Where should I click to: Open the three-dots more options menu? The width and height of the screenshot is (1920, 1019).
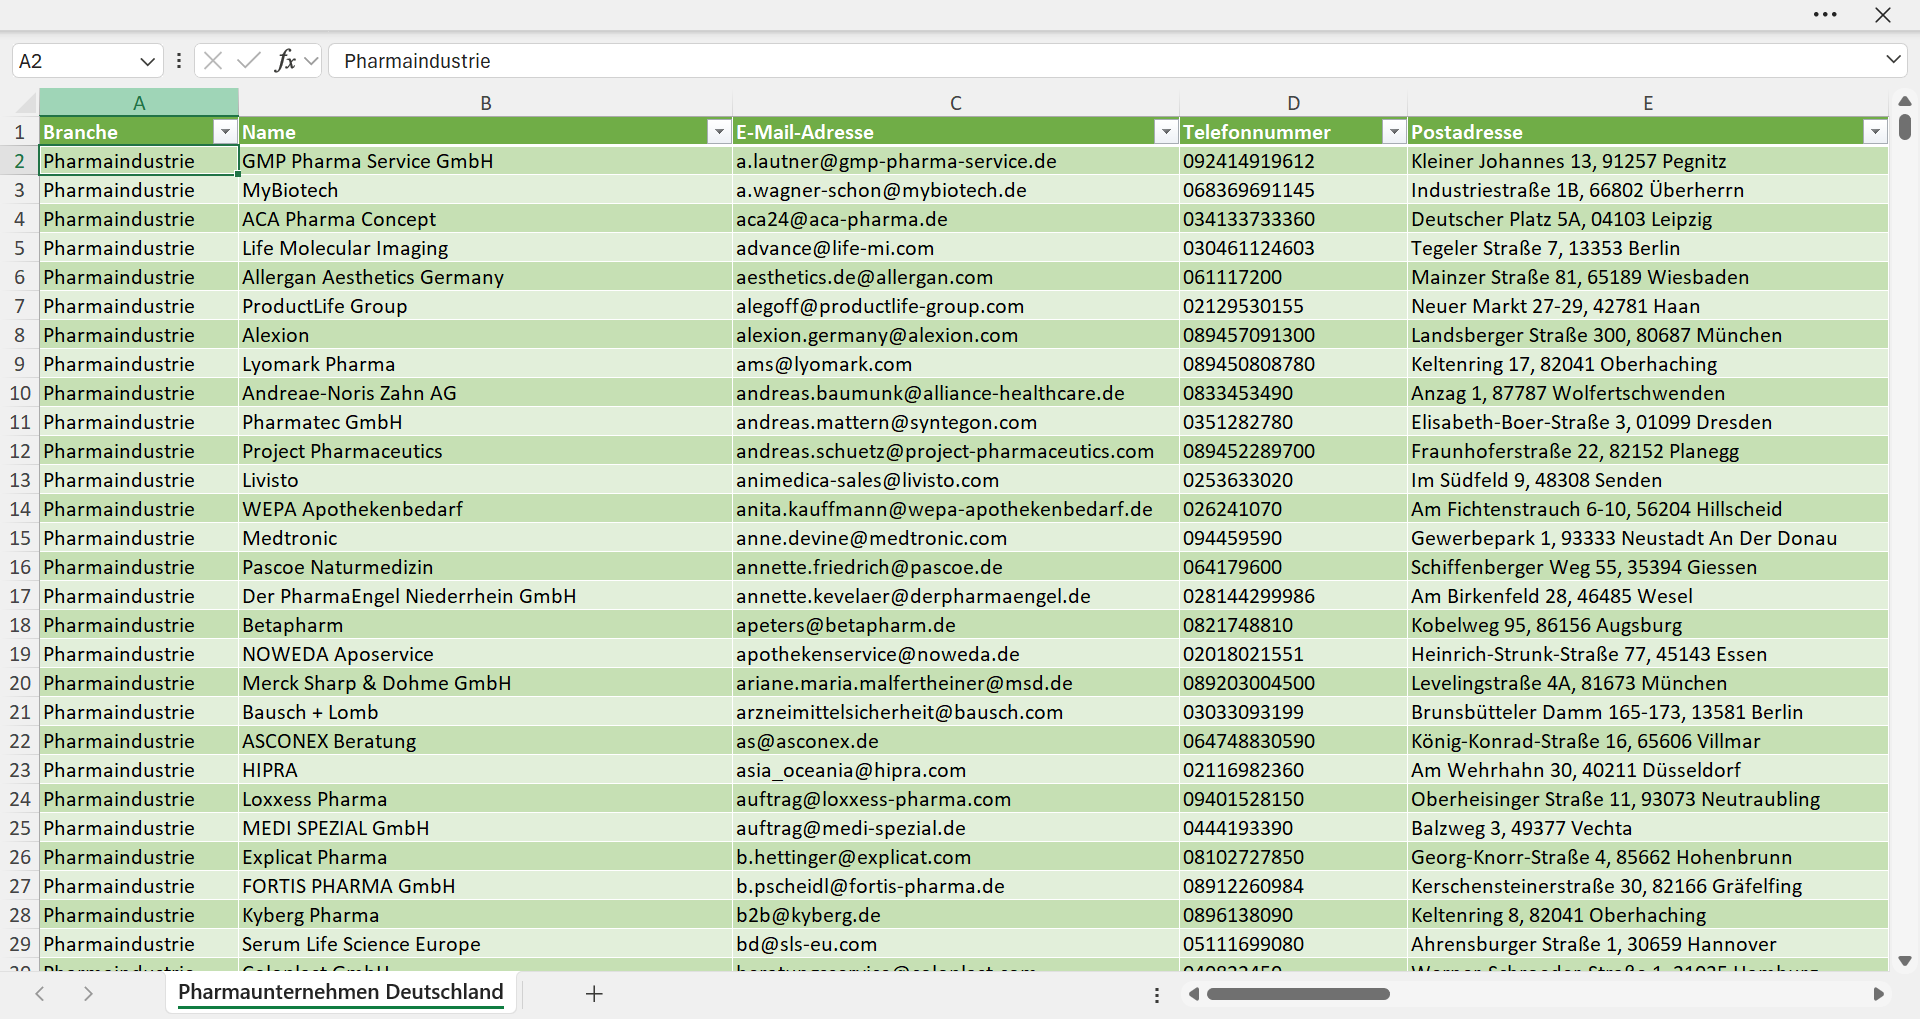pyautogui.click(x=1825, y=15)
